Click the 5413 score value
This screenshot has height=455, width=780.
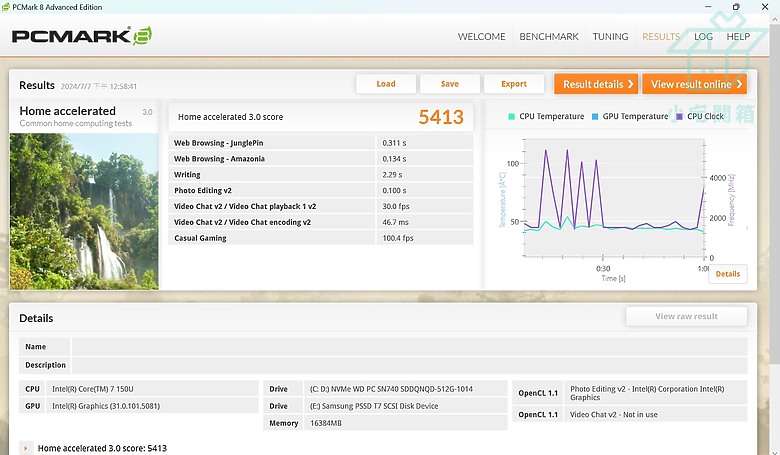click(441, 117)
